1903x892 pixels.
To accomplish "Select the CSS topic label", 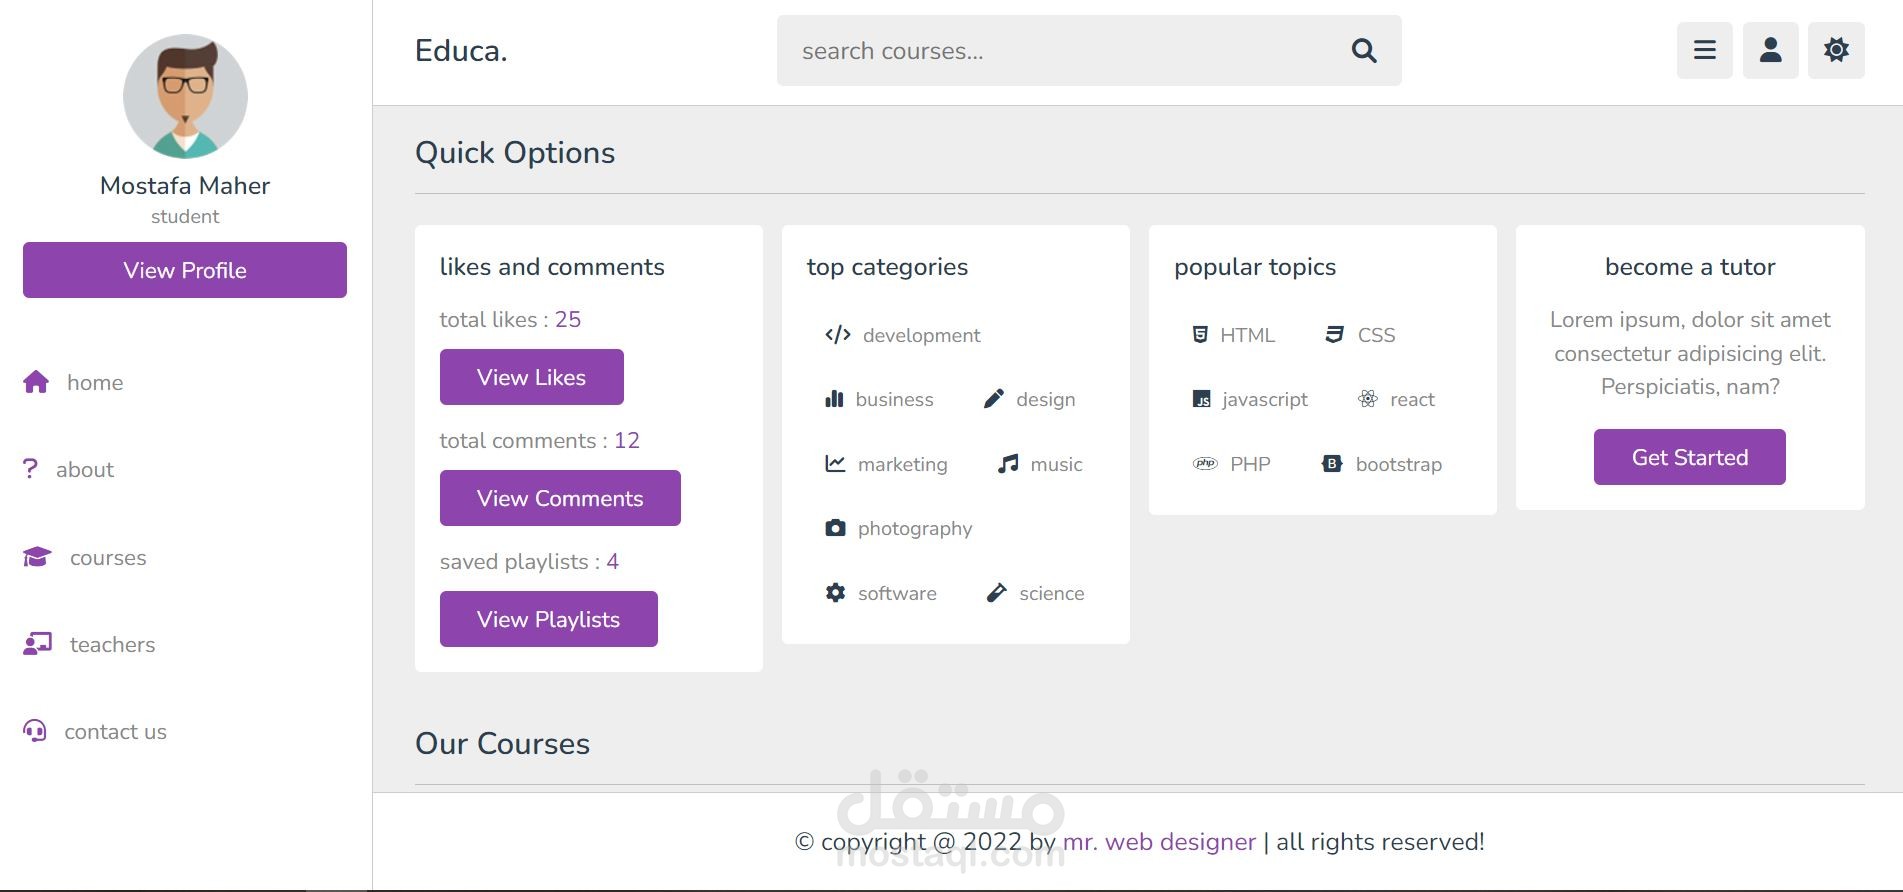I will tap(1376, 335).
